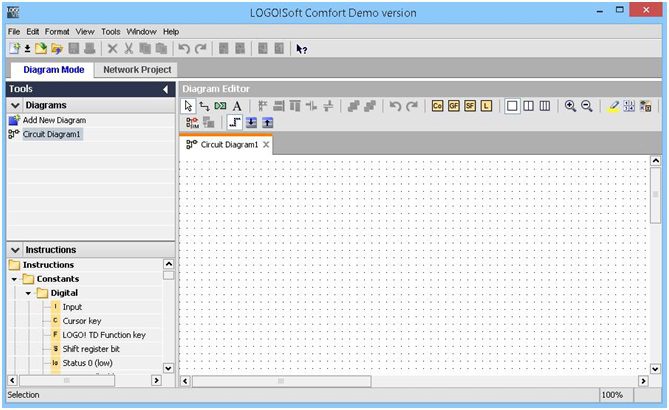Select the Status 0 (low) instruction
The width and height of the screenshot is (669, 410).
point(87,363)
